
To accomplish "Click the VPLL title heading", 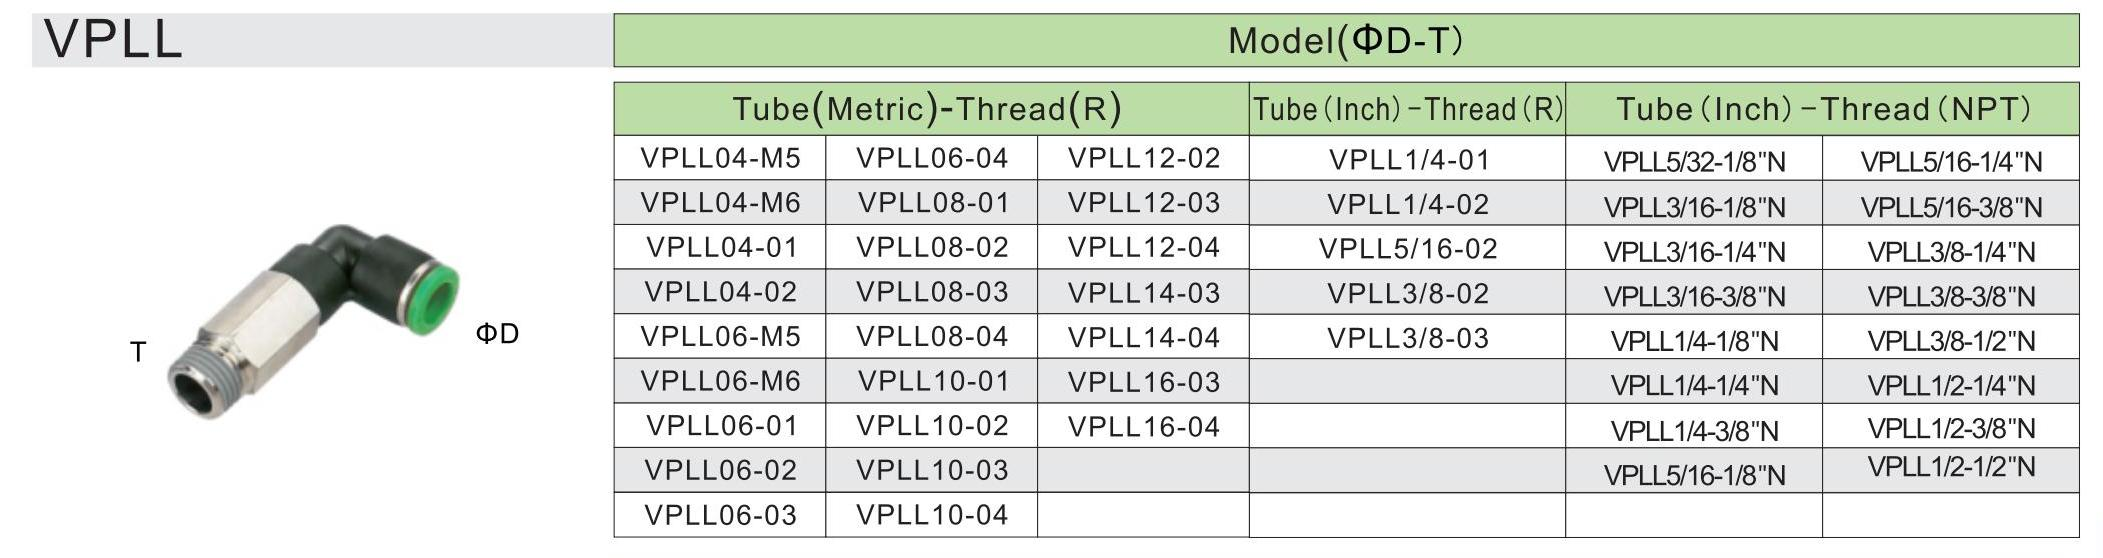I will tap(113, 40).
